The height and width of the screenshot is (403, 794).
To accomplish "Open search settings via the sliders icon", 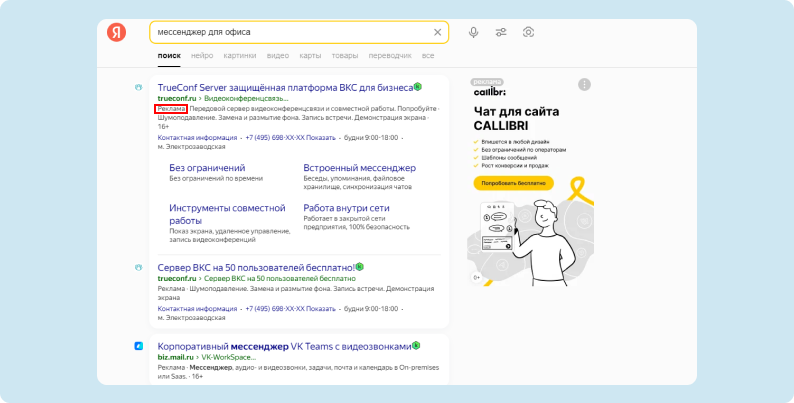I will tap(501, 32).
